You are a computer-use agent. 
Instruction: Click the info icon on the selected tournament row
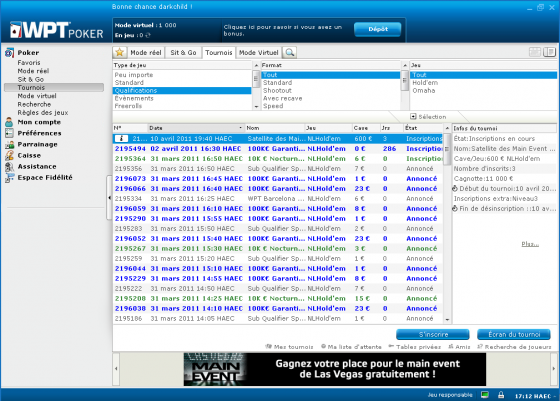tap(121, 139)
